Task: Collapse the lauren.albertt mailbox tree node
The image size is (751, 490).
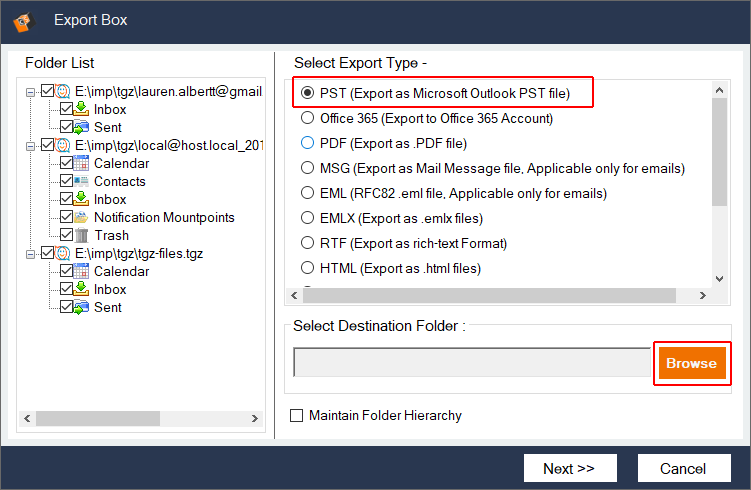Action: click(x=31, y=91)
